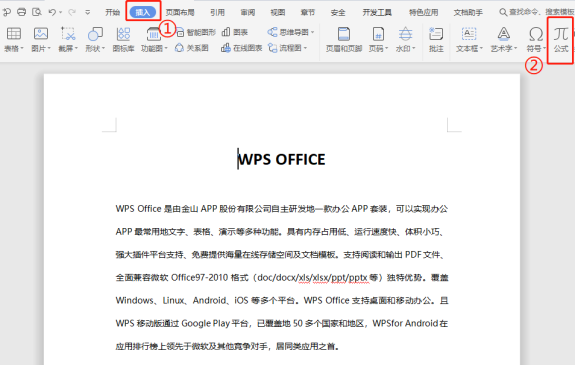Insert a 图表 chart

coord(235,32)
